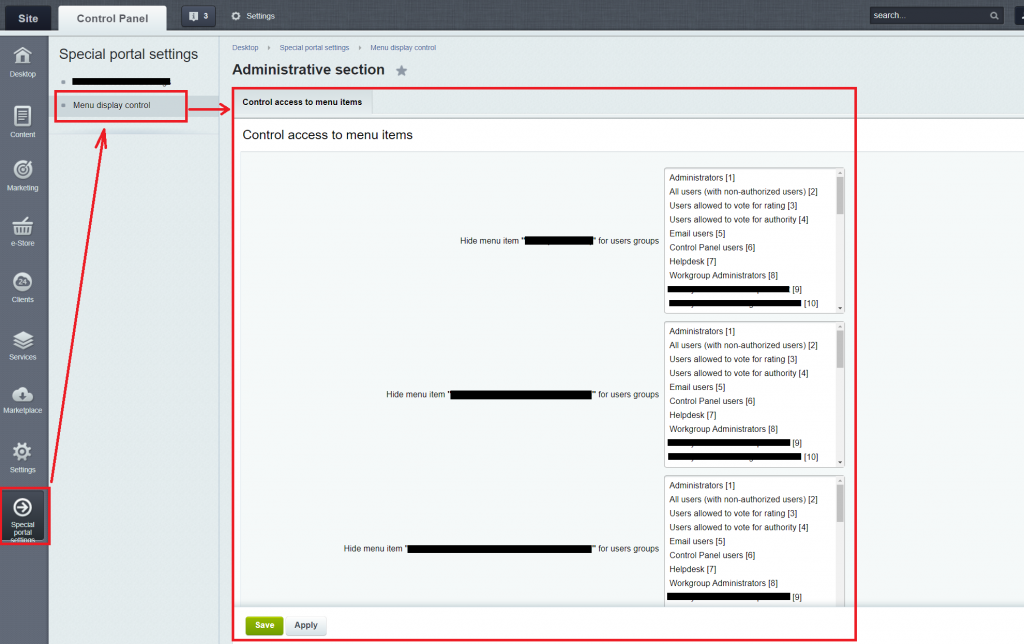Screen dimensions: 1024x644
Task: Click Special portal settings breadcrumb link
Action: (314, 48)
